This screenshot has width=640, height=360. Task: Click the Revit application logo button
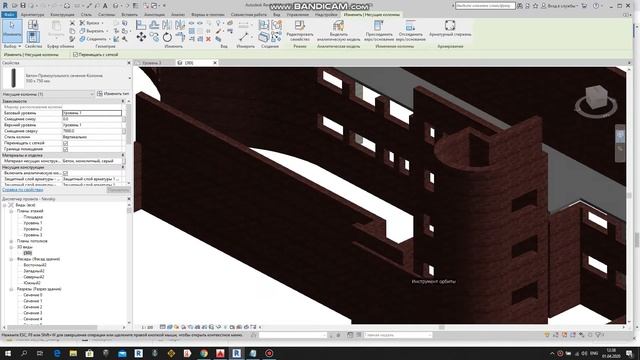5,6
